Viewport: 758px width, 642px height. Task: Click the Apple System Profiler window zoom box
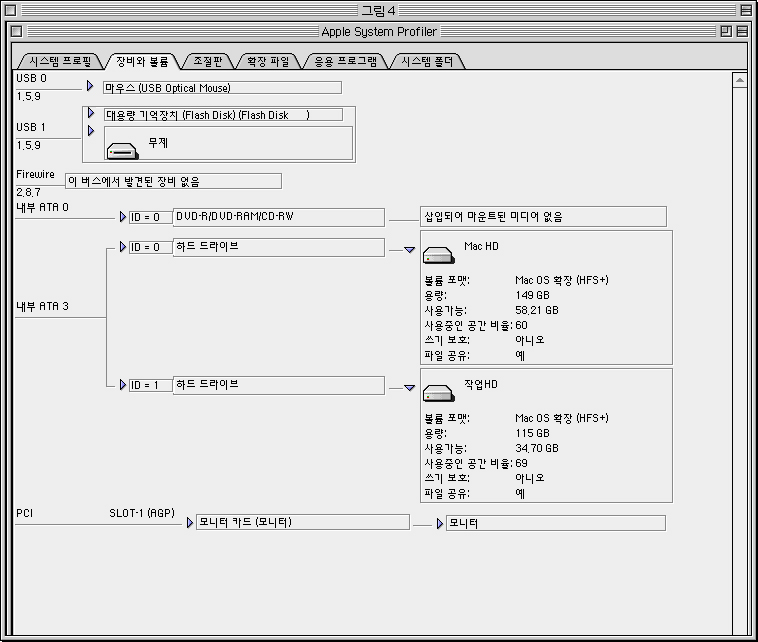[x=725, y=32]
